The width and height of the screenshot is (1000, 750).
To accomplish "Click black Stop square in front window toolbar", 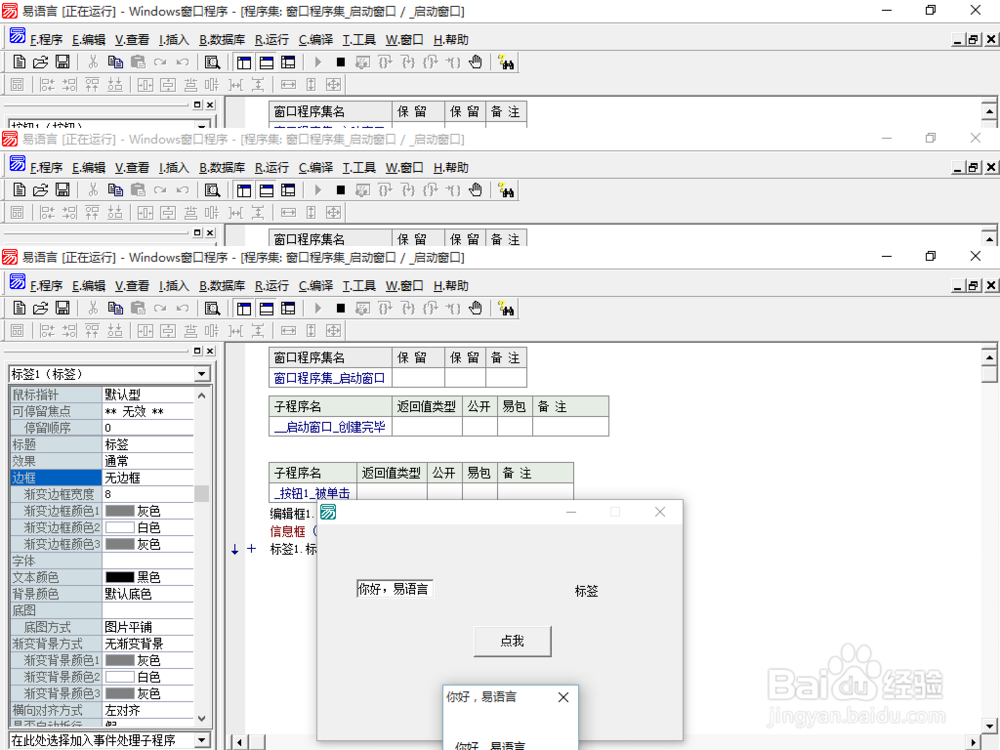I will 341,309.
